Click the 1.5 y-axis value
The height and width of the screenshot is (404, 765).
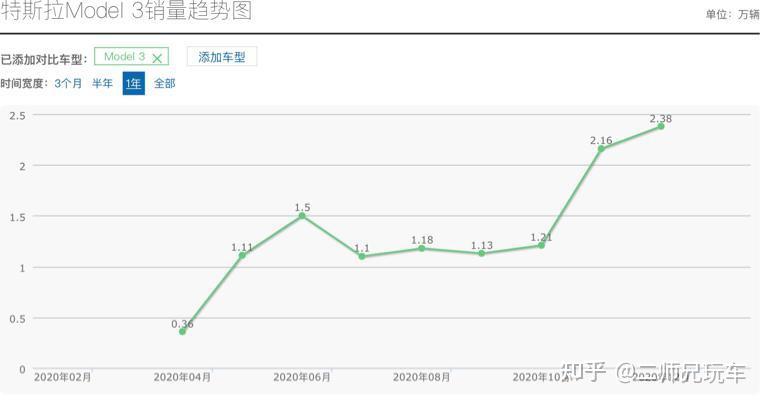17,218
